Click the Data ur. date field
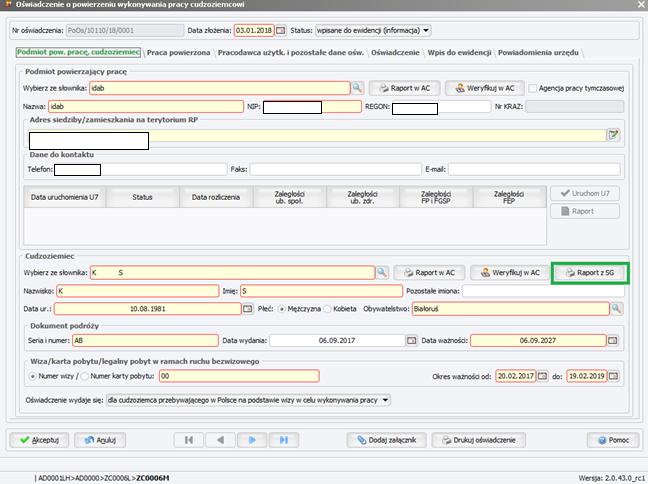Image resolution: width=648 pixels, height=484 pixels. (148, 309)
